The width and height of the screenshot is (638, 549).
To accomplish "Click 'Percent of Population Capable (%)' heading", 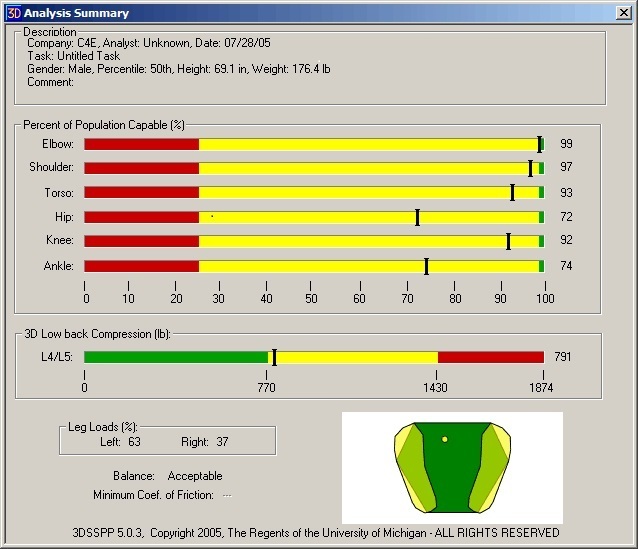I will (104, 125).
